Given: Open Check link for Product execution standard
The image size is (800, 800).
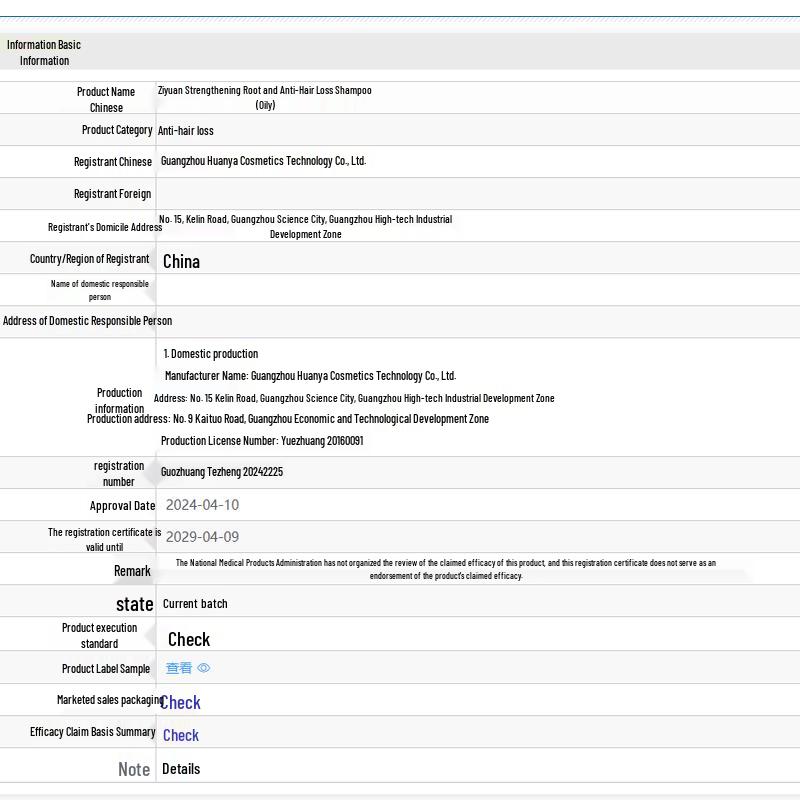Looking at the screenshot, I should [x=189, y=639].
